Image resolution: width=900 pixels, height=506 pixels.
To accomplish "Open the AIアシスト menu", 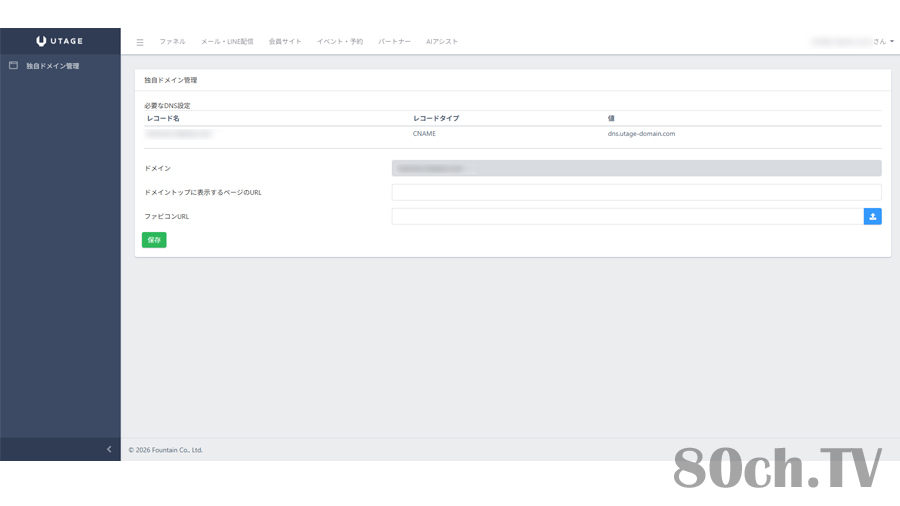I will pyautogui.click(x=442, y=42).
